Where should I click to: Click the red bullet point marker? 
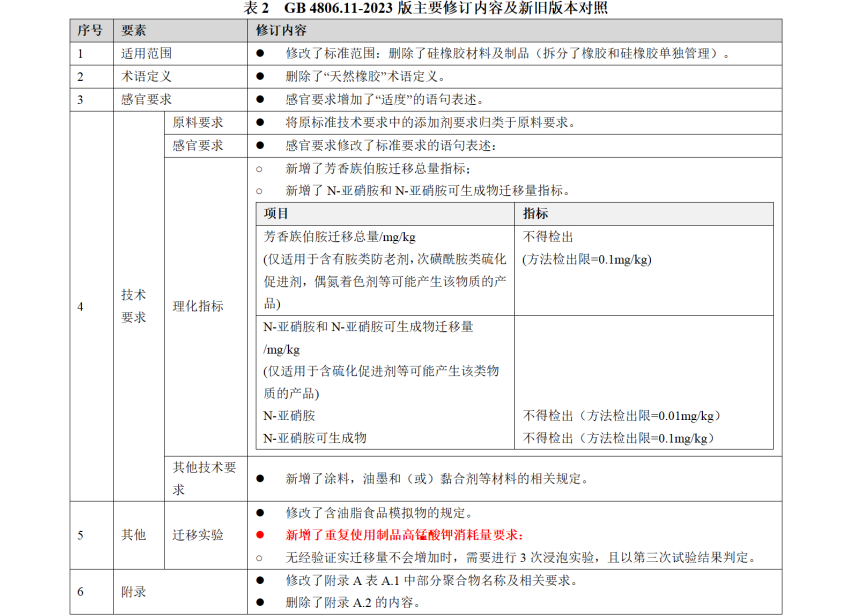click(x=259, y=535)
